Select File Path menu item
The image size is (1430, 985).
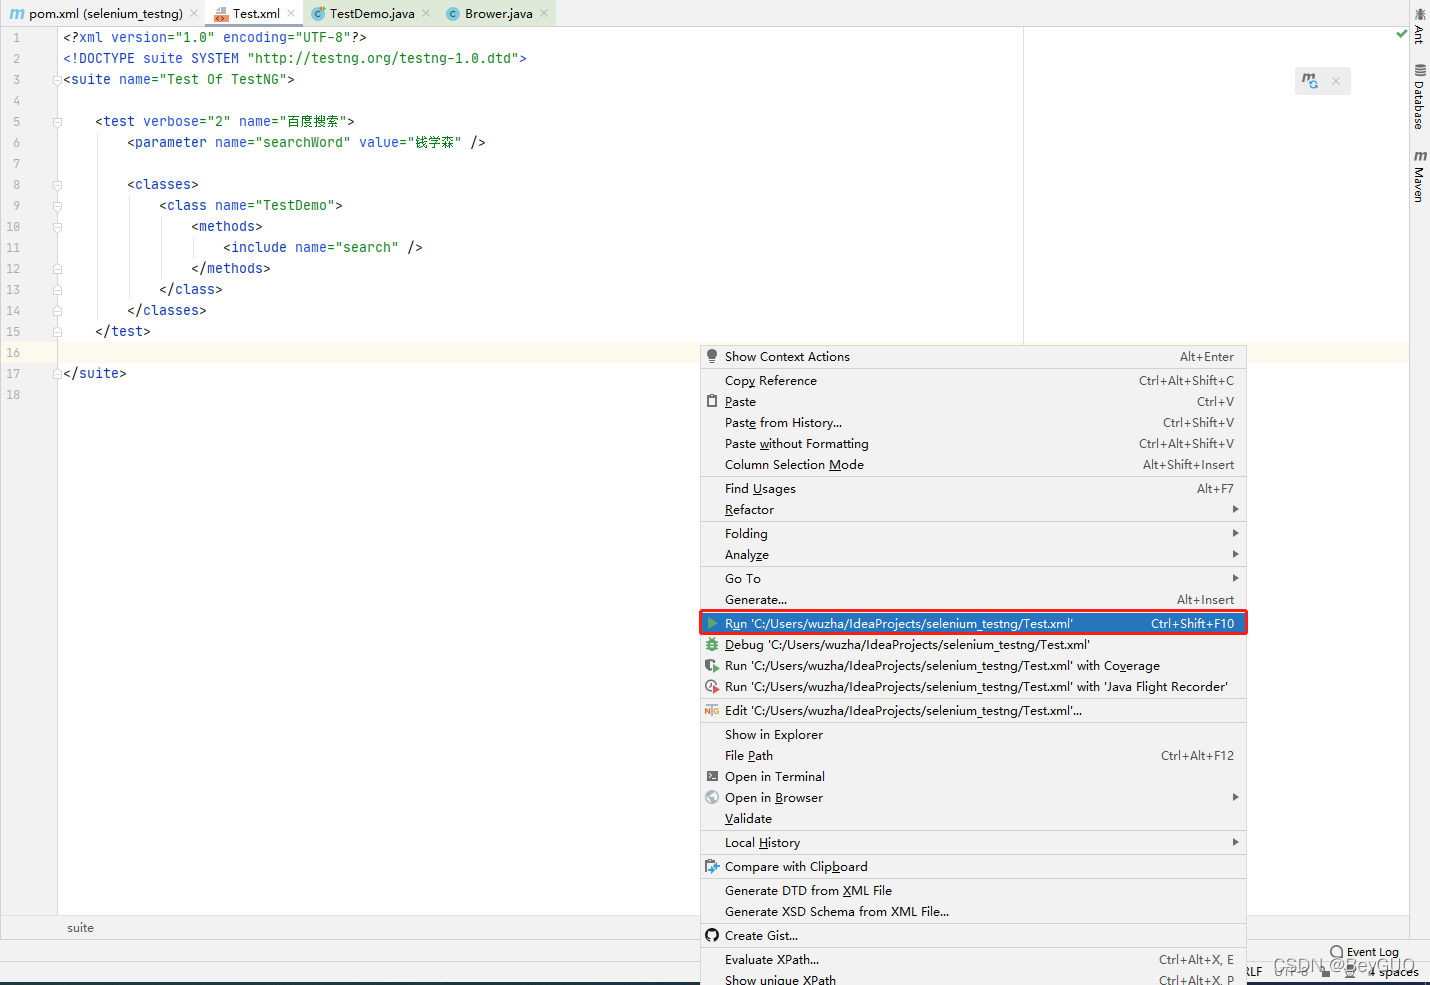pyautogui.click(x=973, y=756)
